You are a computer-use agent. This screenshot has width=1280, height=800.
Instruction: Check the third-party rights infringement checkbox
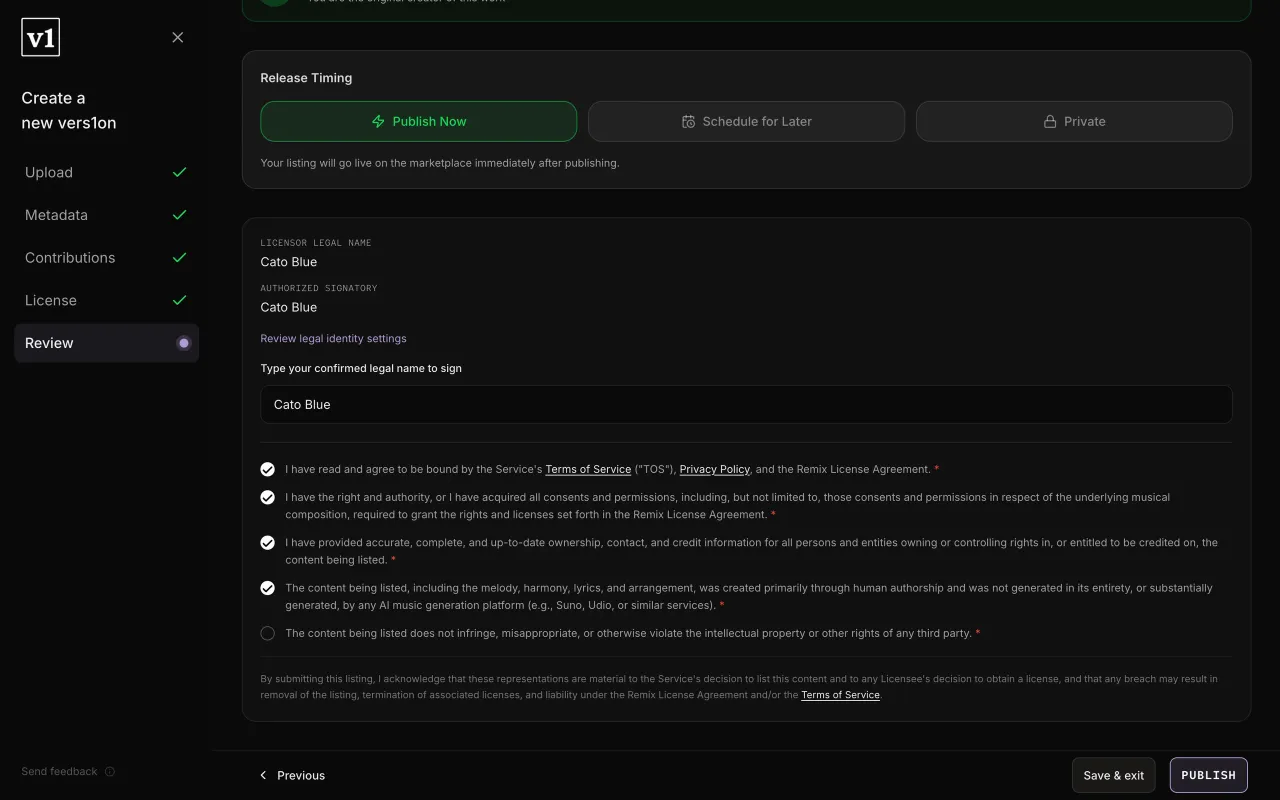268,633
